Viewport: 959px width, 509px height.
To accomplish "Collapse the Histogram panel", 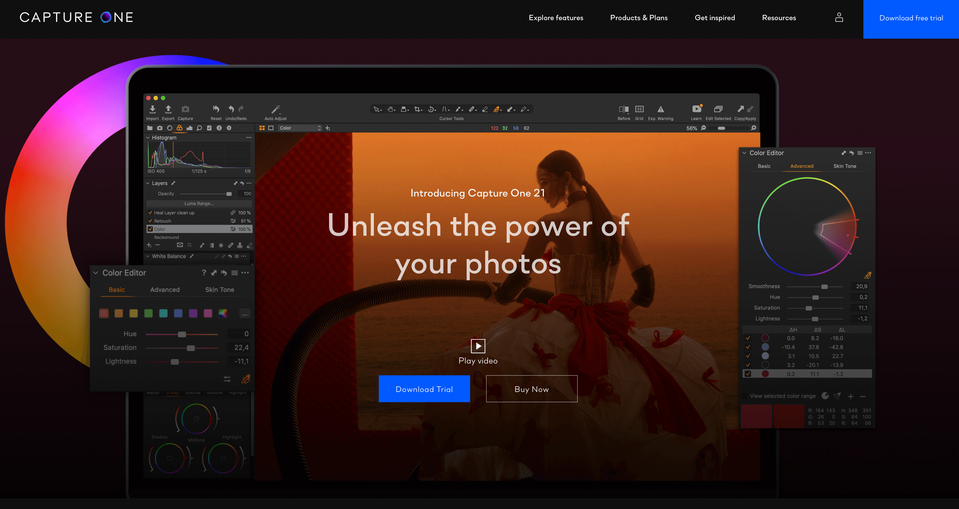I will coord(148,138).
